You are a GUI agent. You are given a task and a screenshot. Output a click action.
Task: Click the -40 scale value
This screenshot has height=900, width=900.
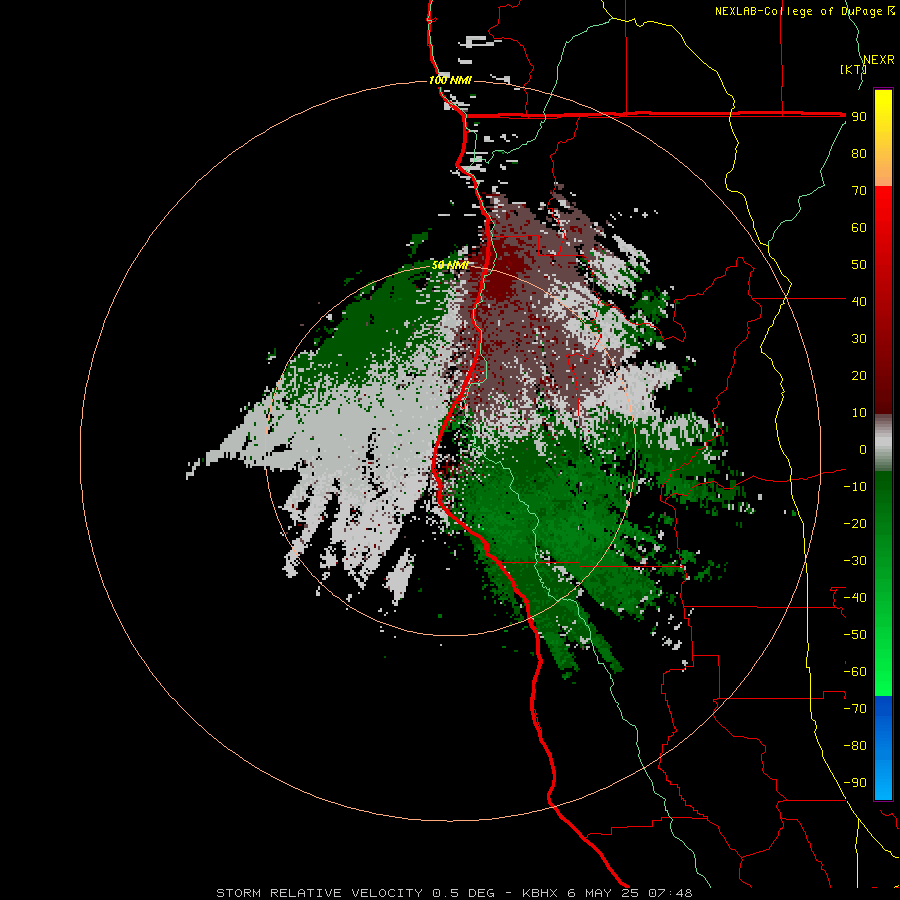(855, 598)
